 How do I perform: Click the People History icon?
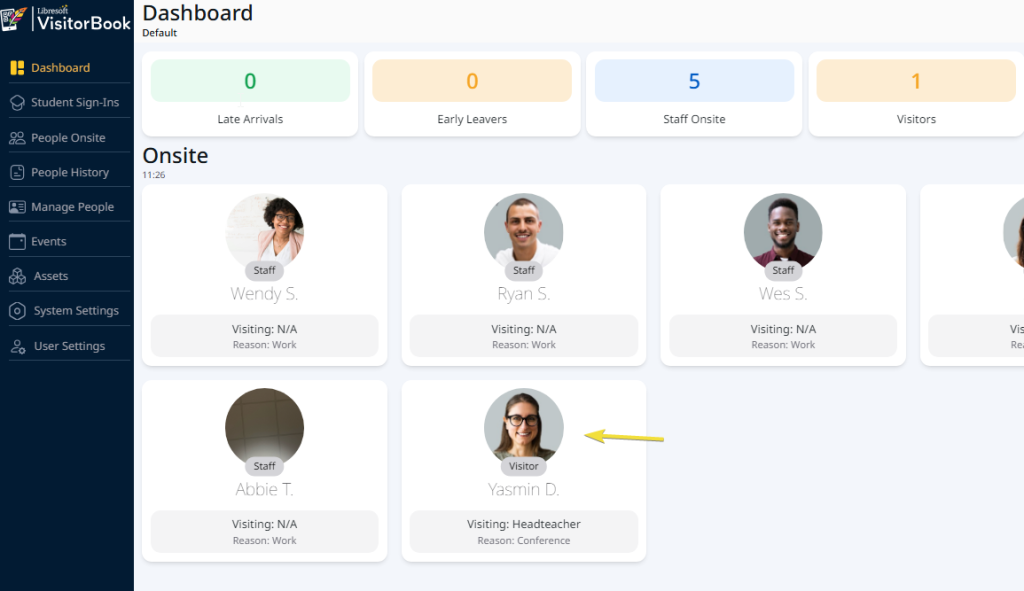tap(16, 172)
